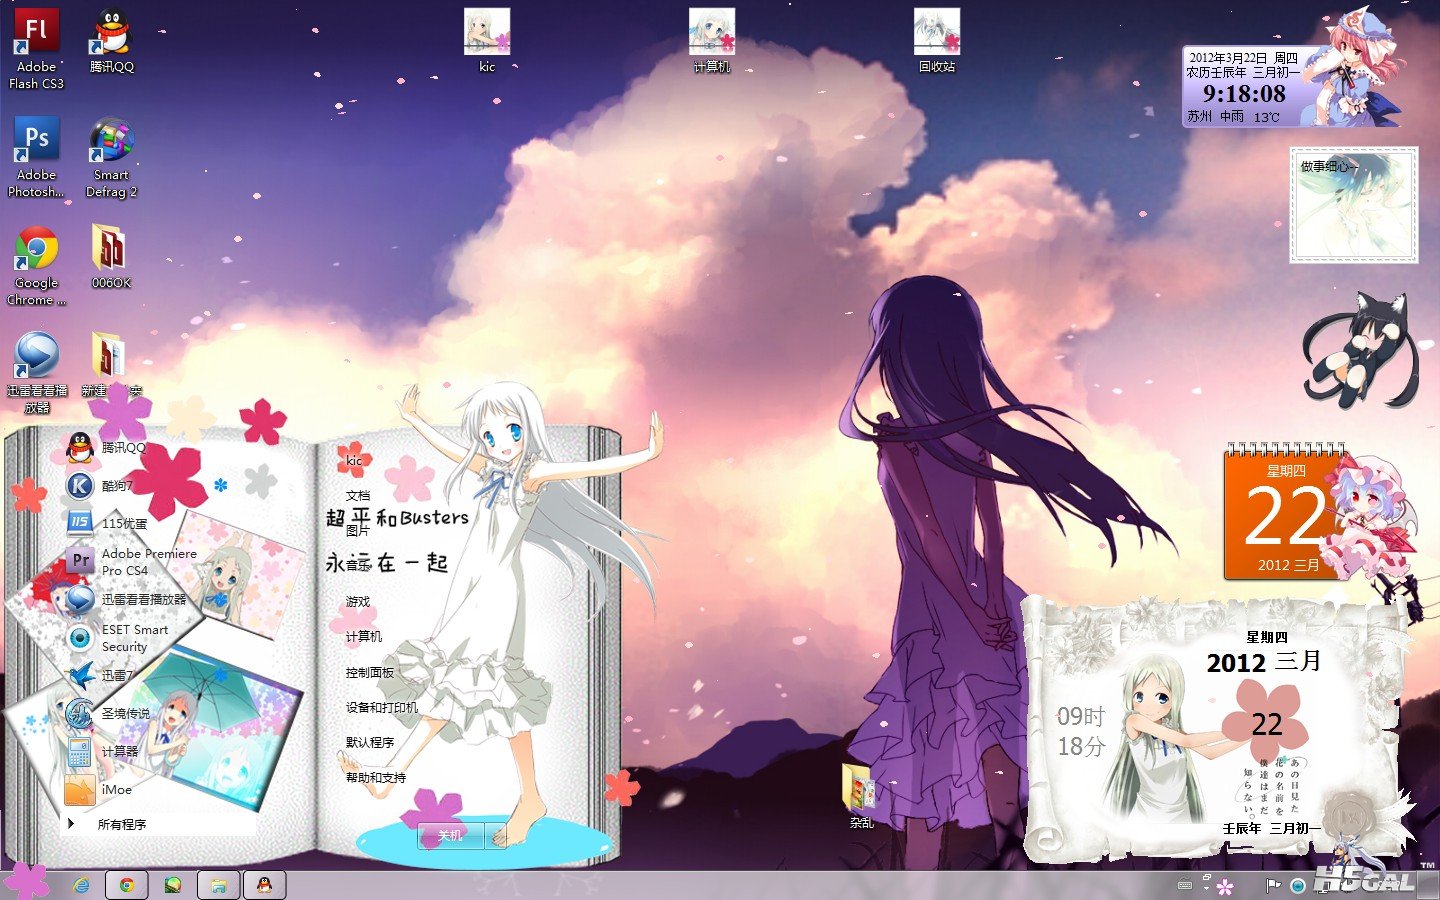Open 计算器 calculator in the start menu
The width and height of the screenshot is (1440, 900).
(102, 751)
